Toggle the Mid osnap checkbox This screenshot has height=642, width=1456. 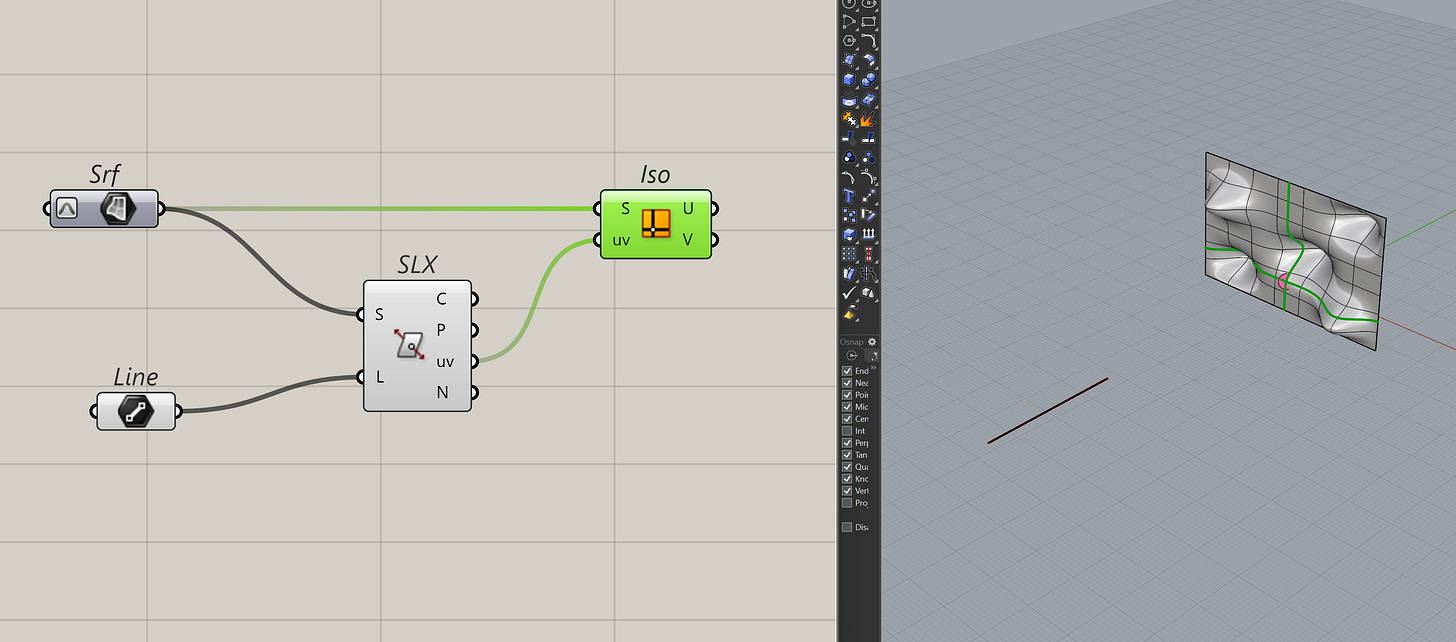coord(847,407)
